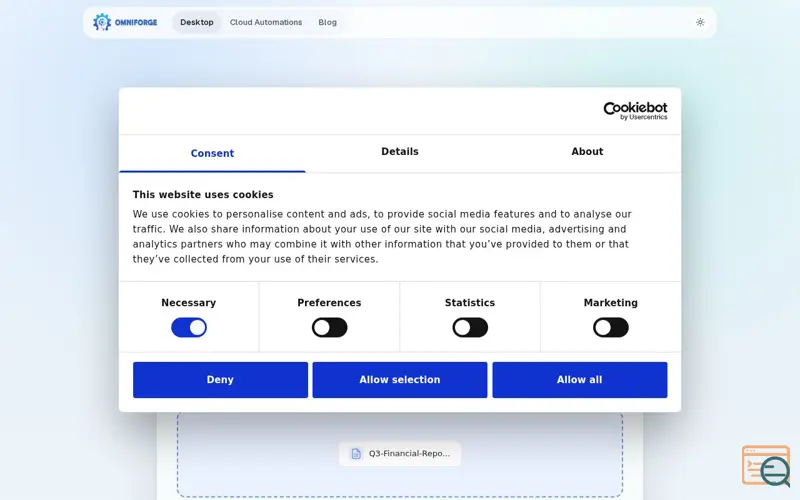This screenshot has height=500, width=800.
Task: Select the Q3-Financial-Repo... file chip
Action: pyautogui.click(x=400, y=454)
